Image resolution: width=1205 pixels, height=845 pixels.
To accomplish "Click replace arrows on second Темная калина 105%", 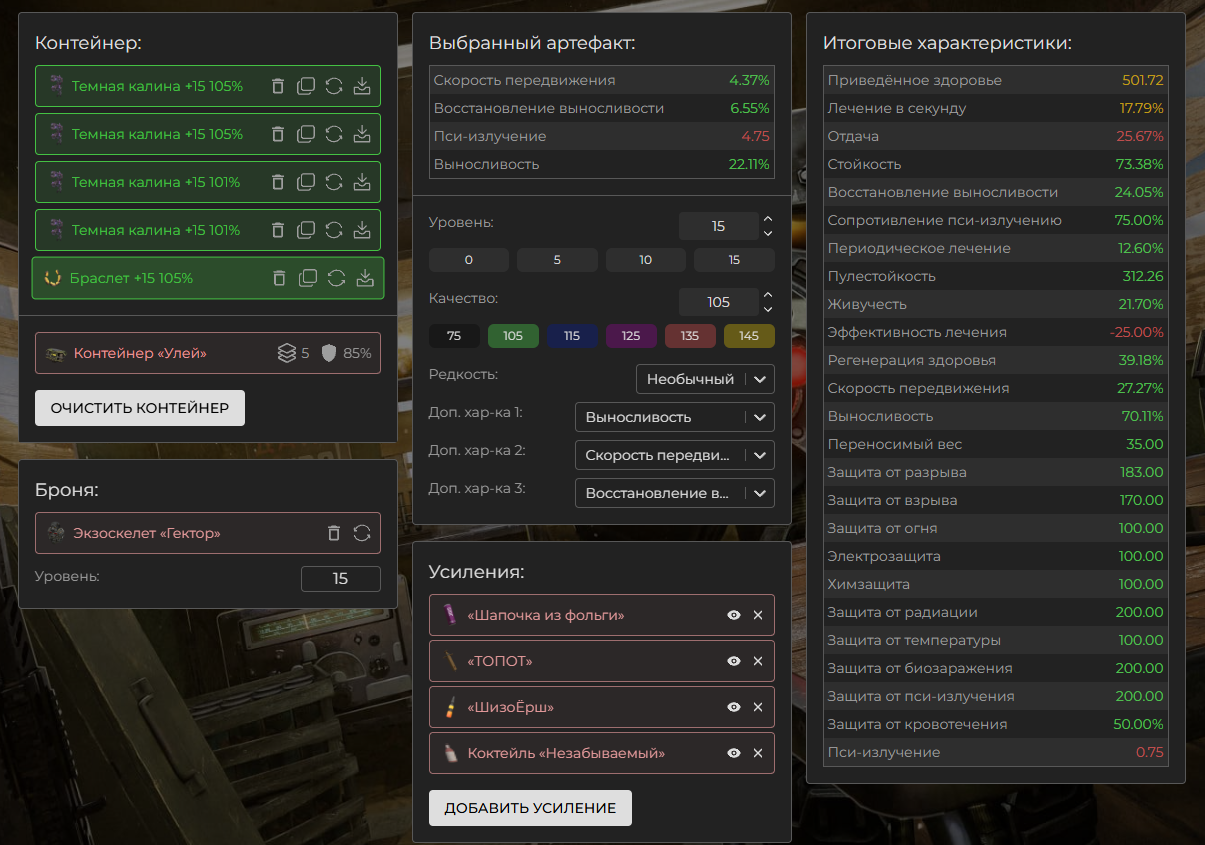I will 334,134.
